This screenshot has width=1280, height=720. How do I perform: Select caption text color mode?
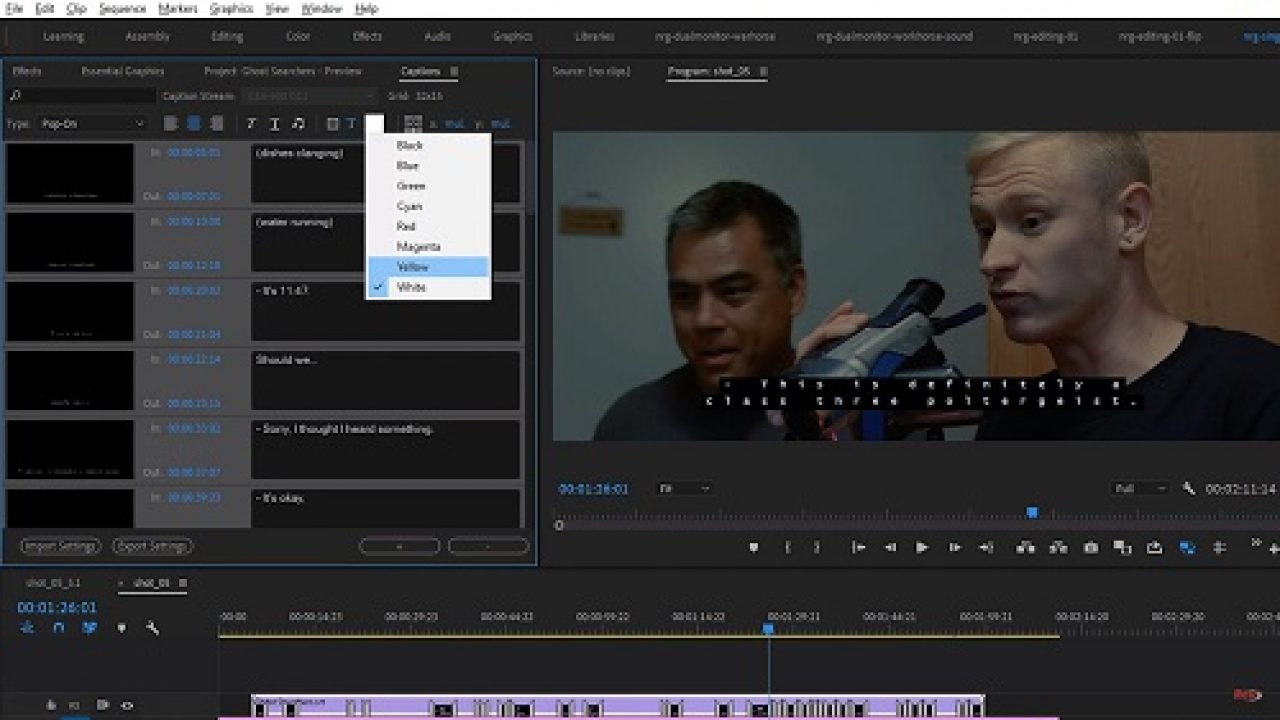[x=351, y=124]
